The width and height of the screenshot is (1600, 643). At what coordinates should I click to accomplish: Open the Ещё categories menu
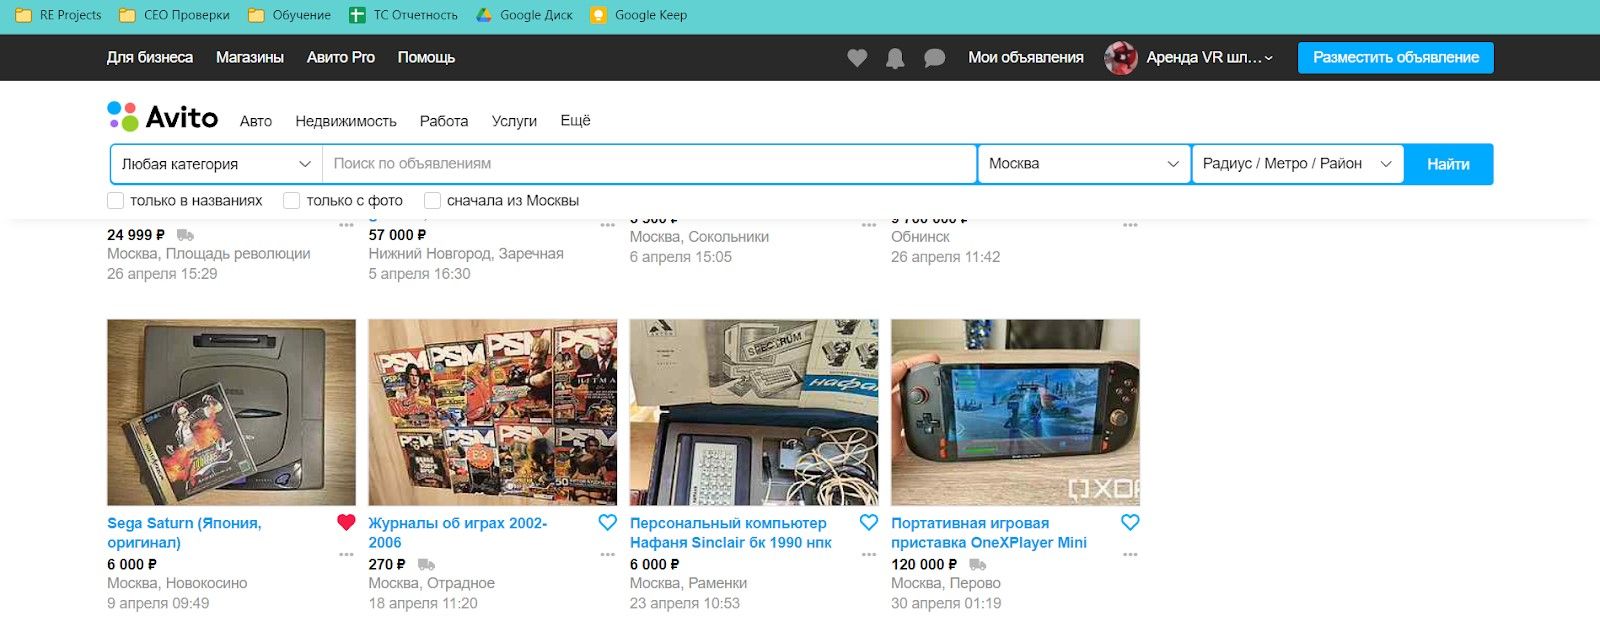coord(575,121)
